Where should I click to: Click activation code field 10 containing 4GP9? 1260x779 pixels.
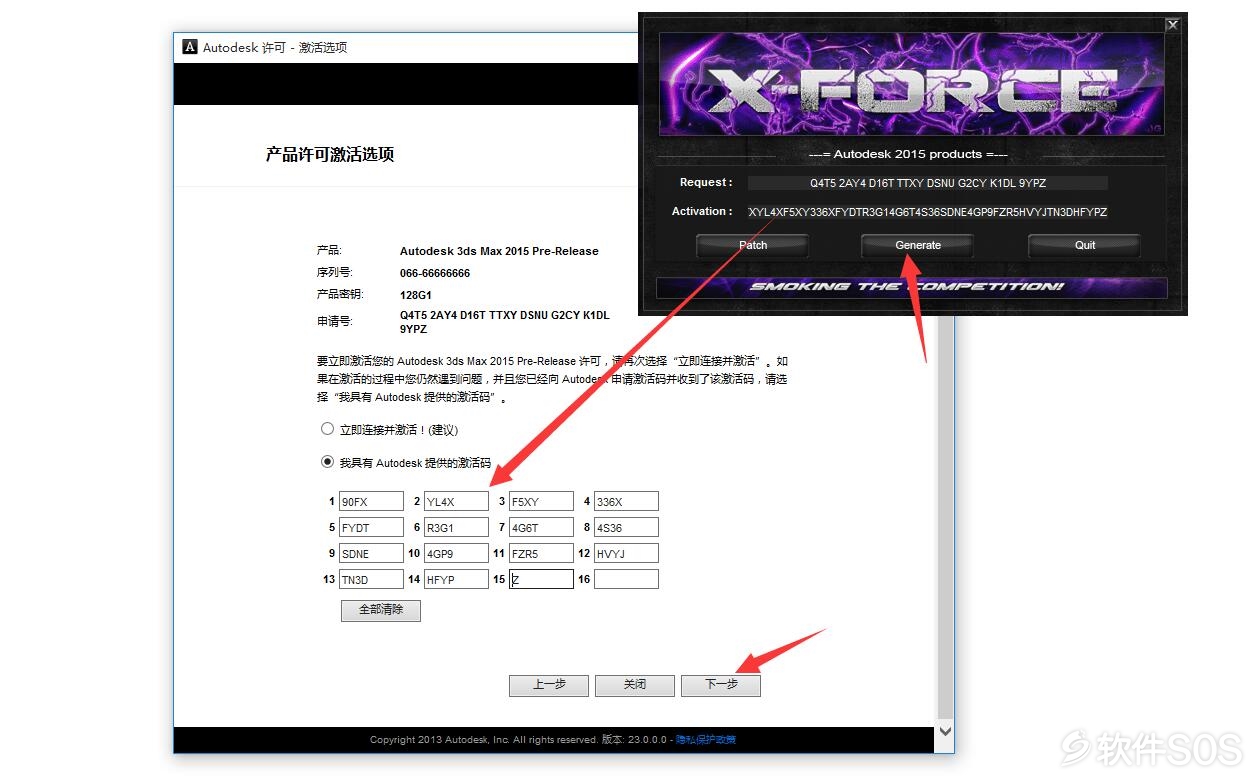(x=456, y=553)
